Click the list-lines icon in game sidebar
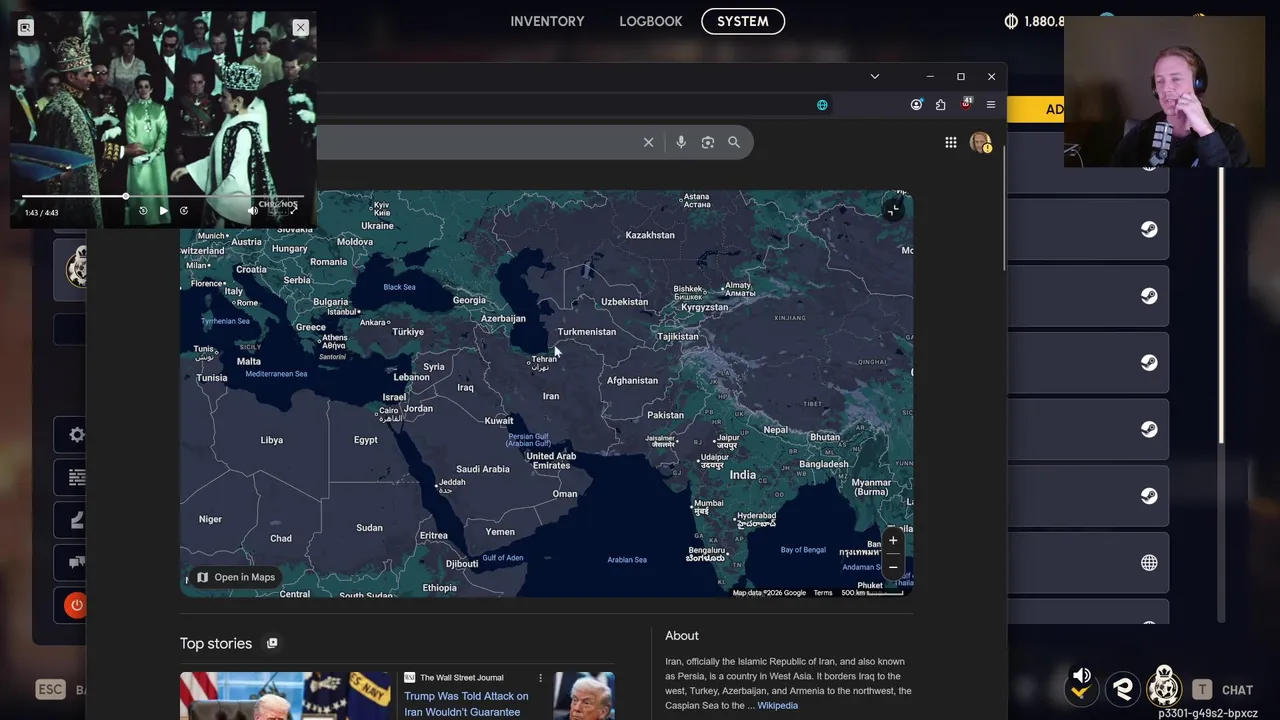1280x720 pixels. tap(77, 478)
